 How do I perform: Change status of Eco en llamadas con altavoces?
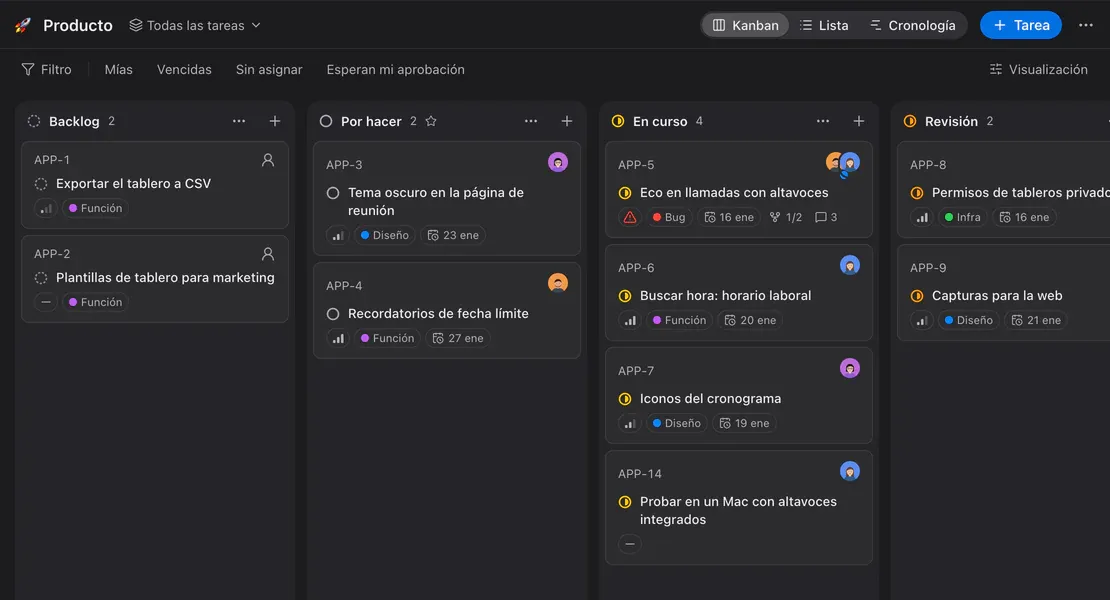point(625,193)
